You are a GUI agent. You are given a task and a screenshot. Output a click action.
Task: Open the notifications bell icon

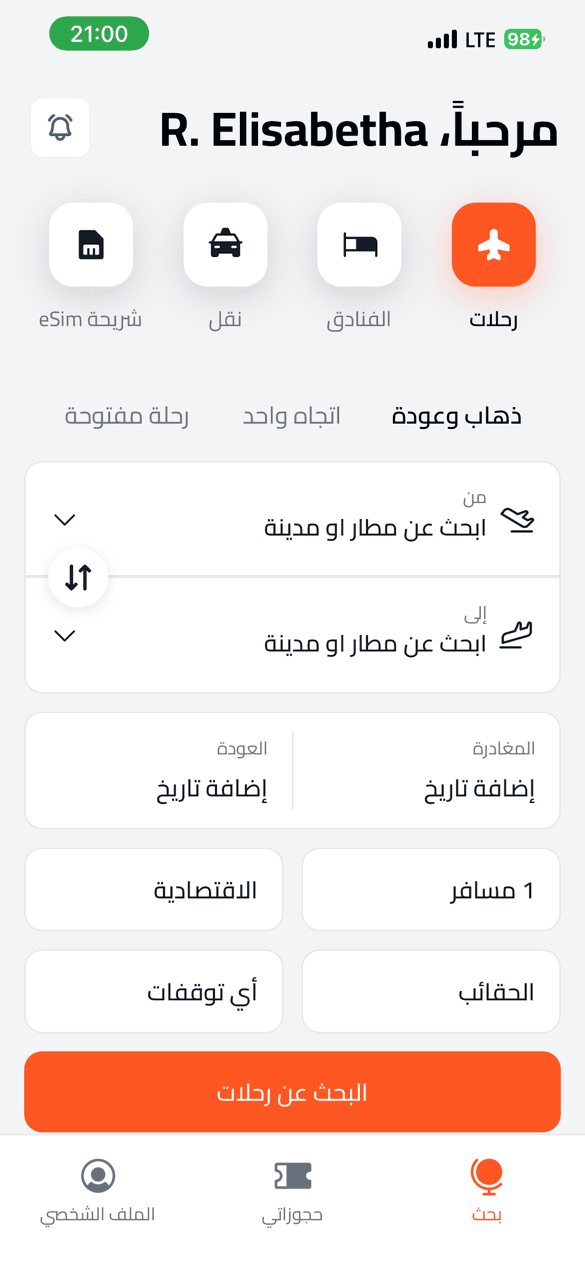pyautogui.click(x=60, y=127)
